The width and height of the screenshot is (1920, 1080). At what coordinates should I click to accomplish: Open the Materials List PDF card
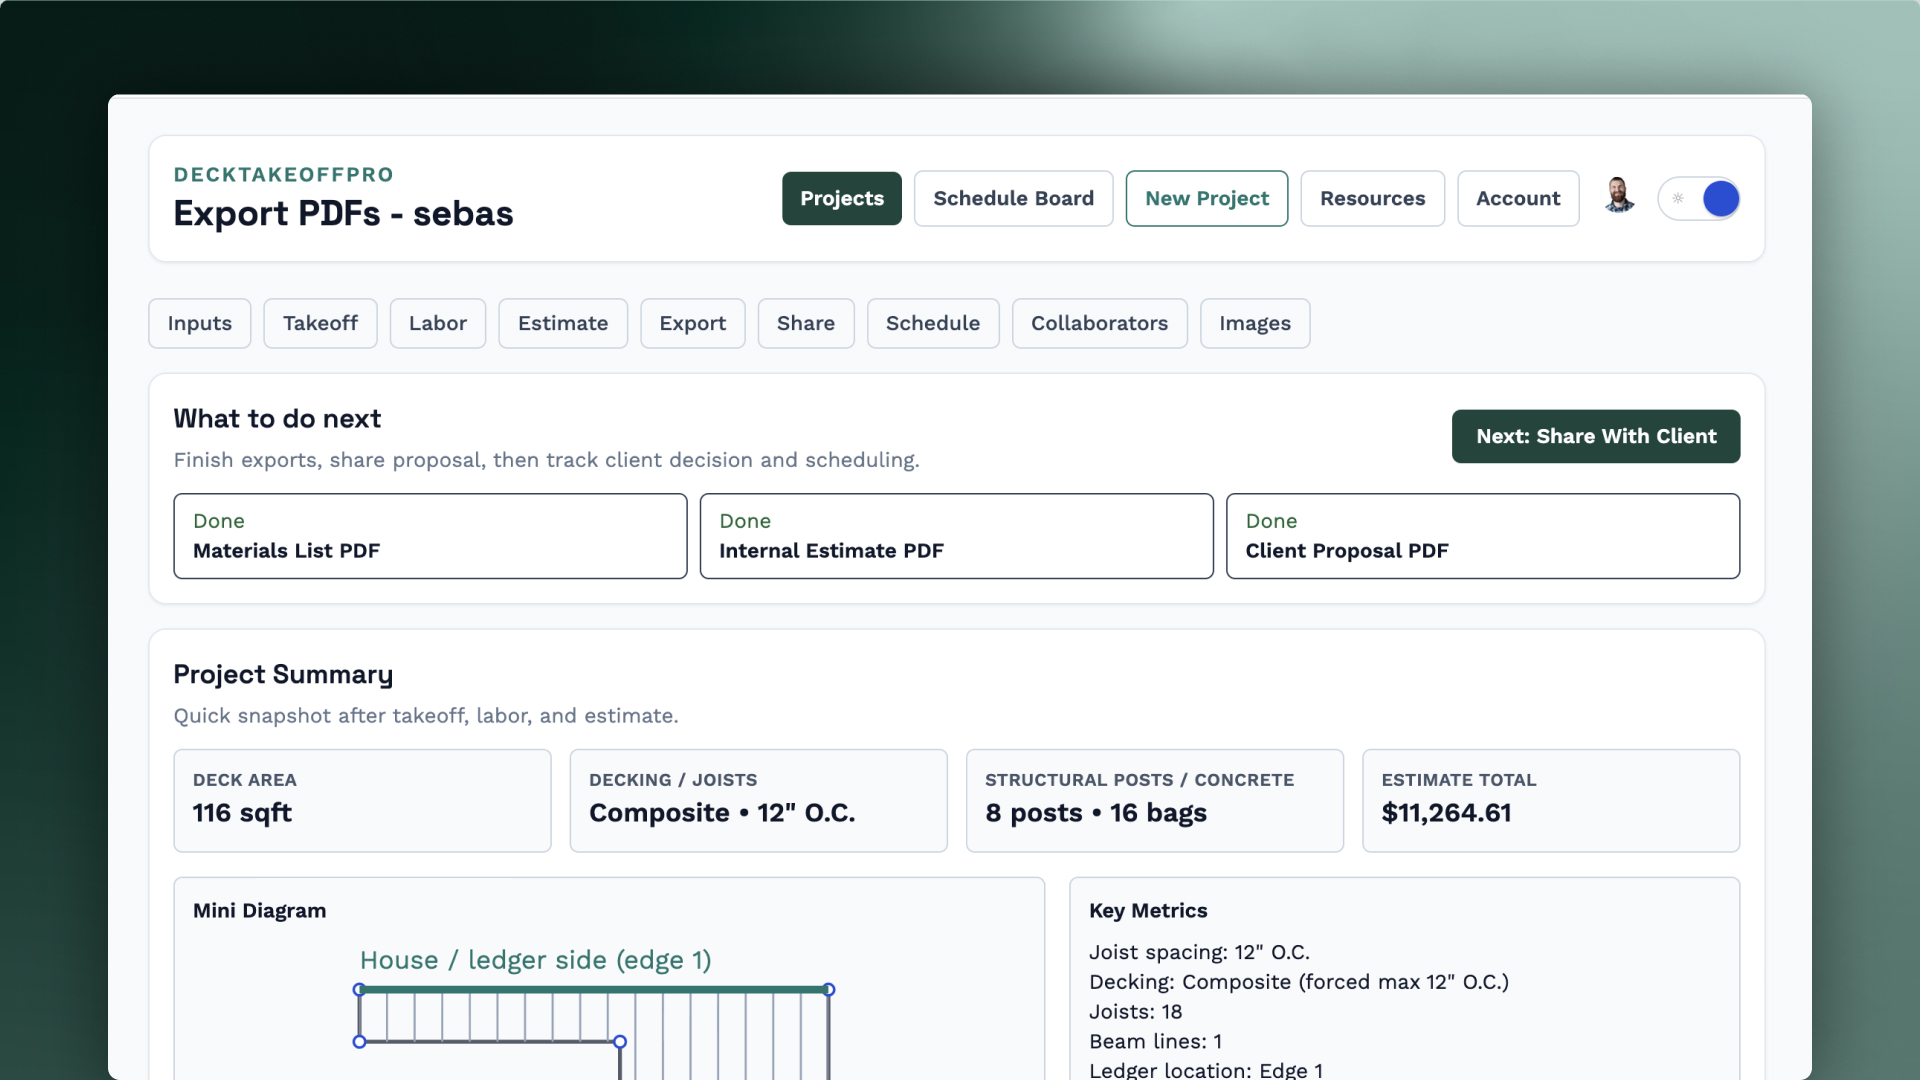pos(430,536)
